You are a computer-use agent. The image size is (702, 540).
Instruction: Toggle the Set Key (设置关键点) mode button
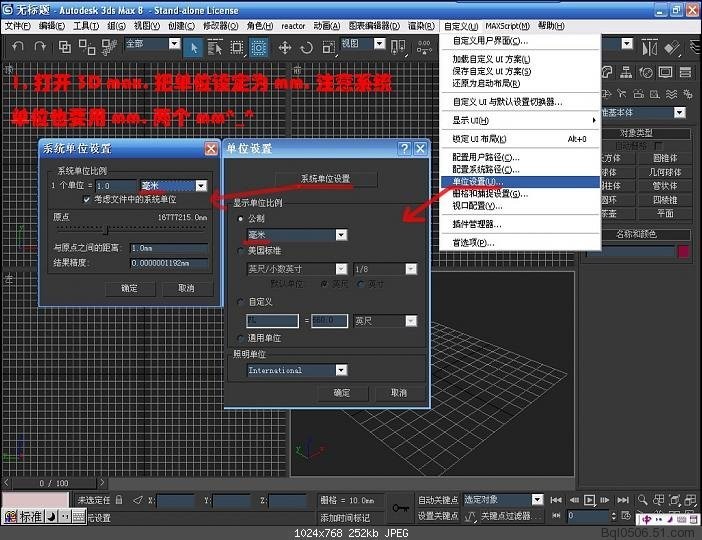(x=437, y=516)
